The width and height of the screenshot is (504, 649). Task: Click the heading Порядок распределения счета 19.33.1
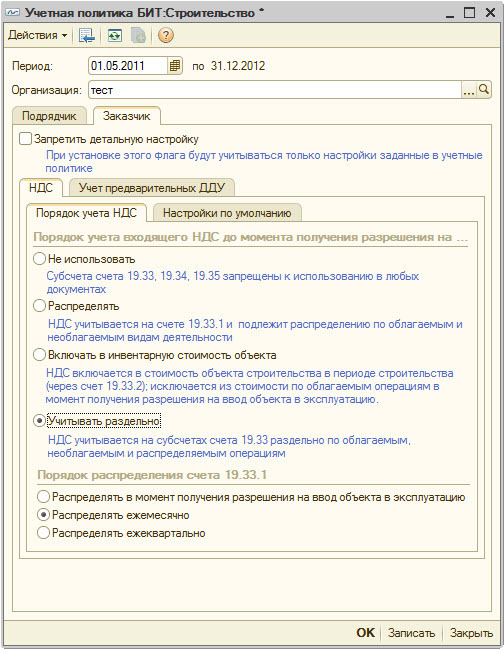tap(152, 475)
